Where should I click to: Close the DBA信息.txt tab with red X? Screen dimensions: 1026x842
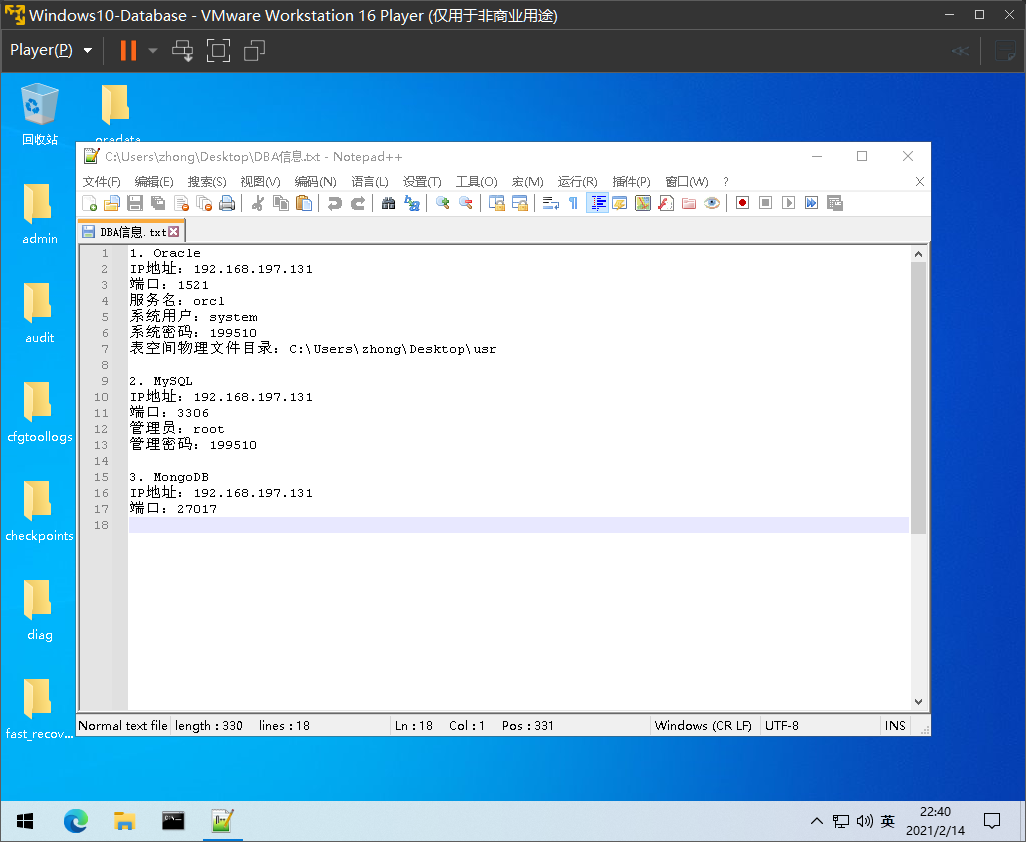[x=173, y=232]
